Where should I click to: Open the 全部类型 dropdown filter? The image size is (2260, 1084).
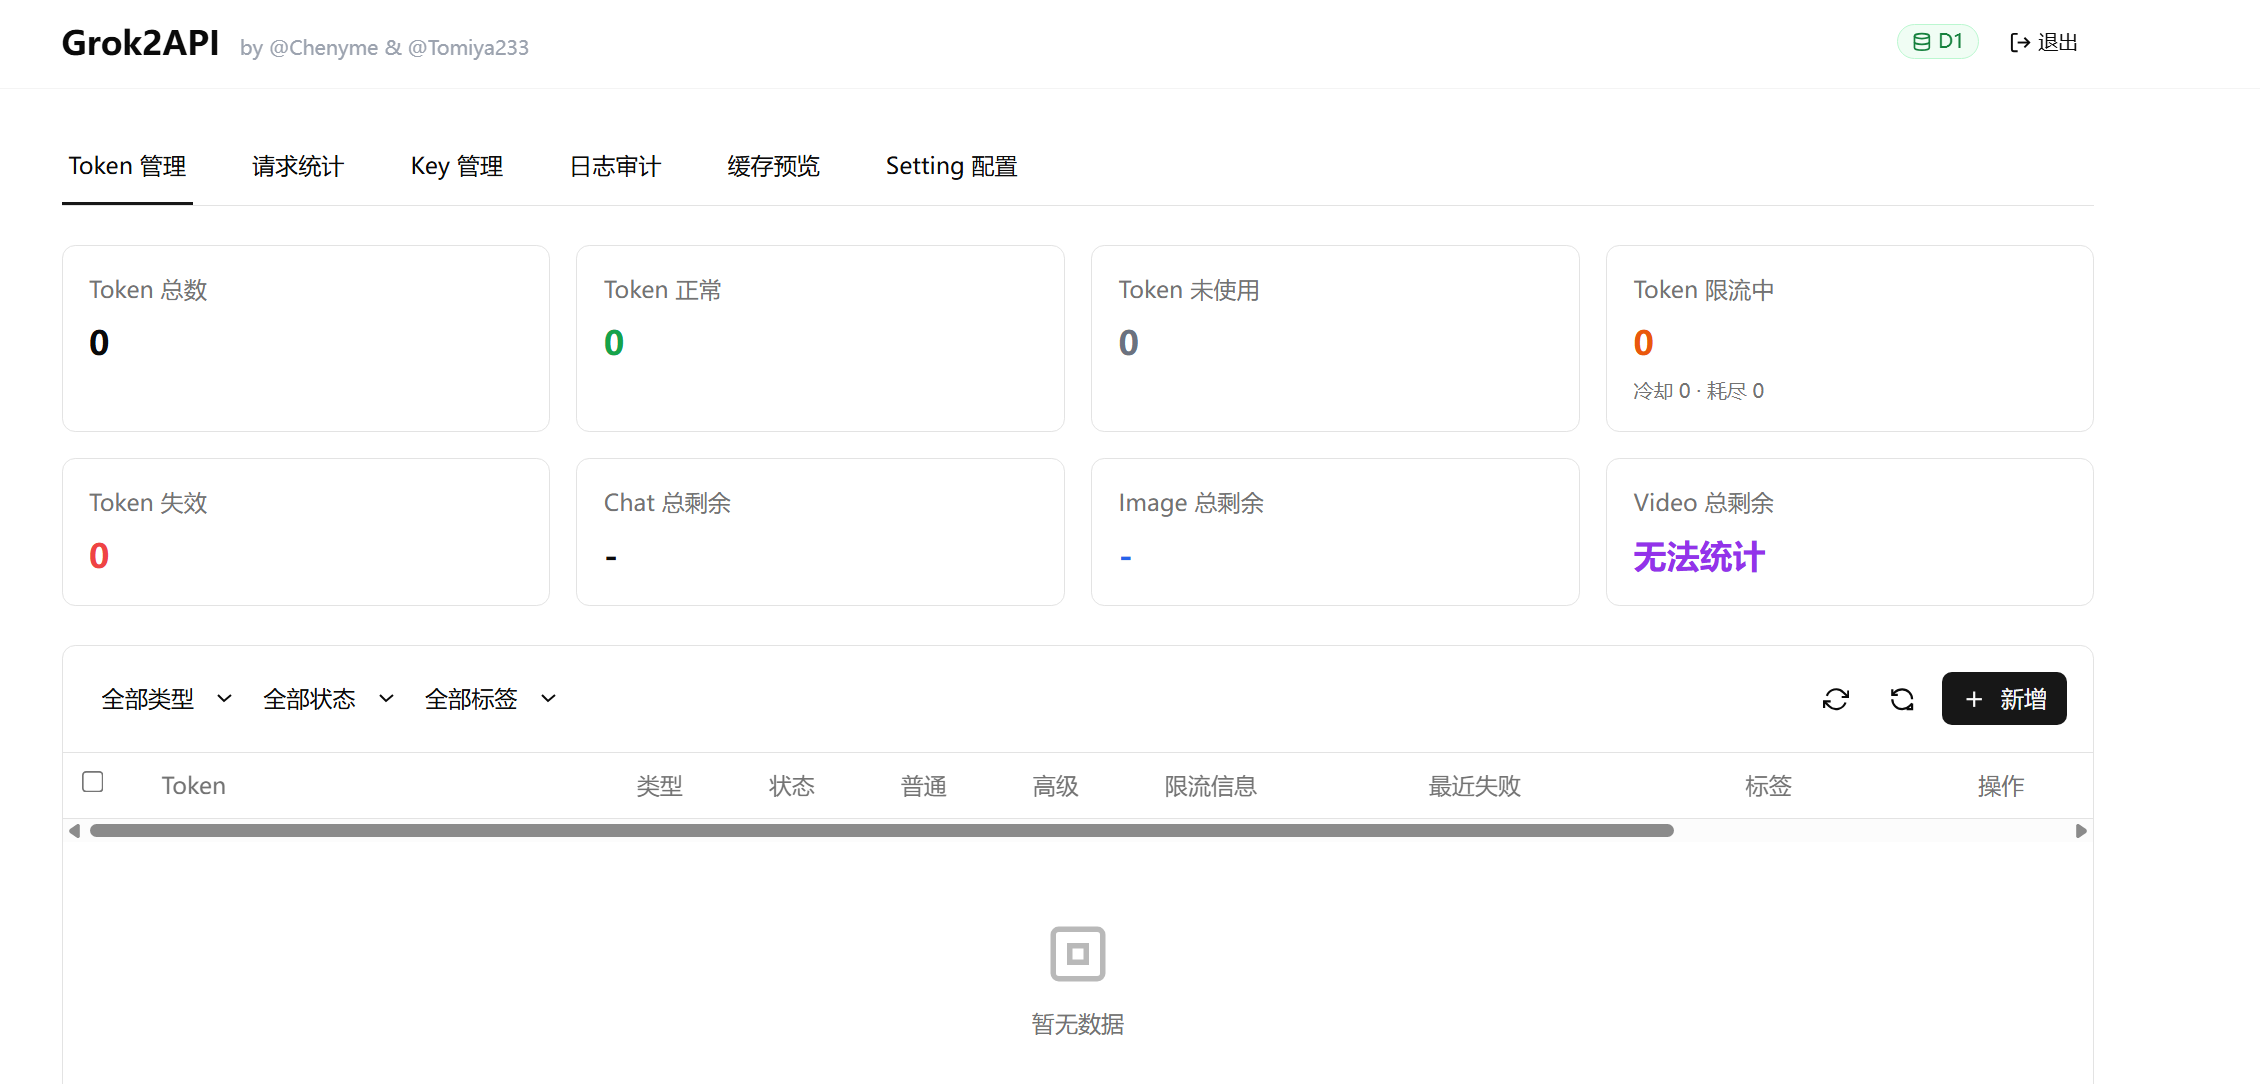[167, 699]
